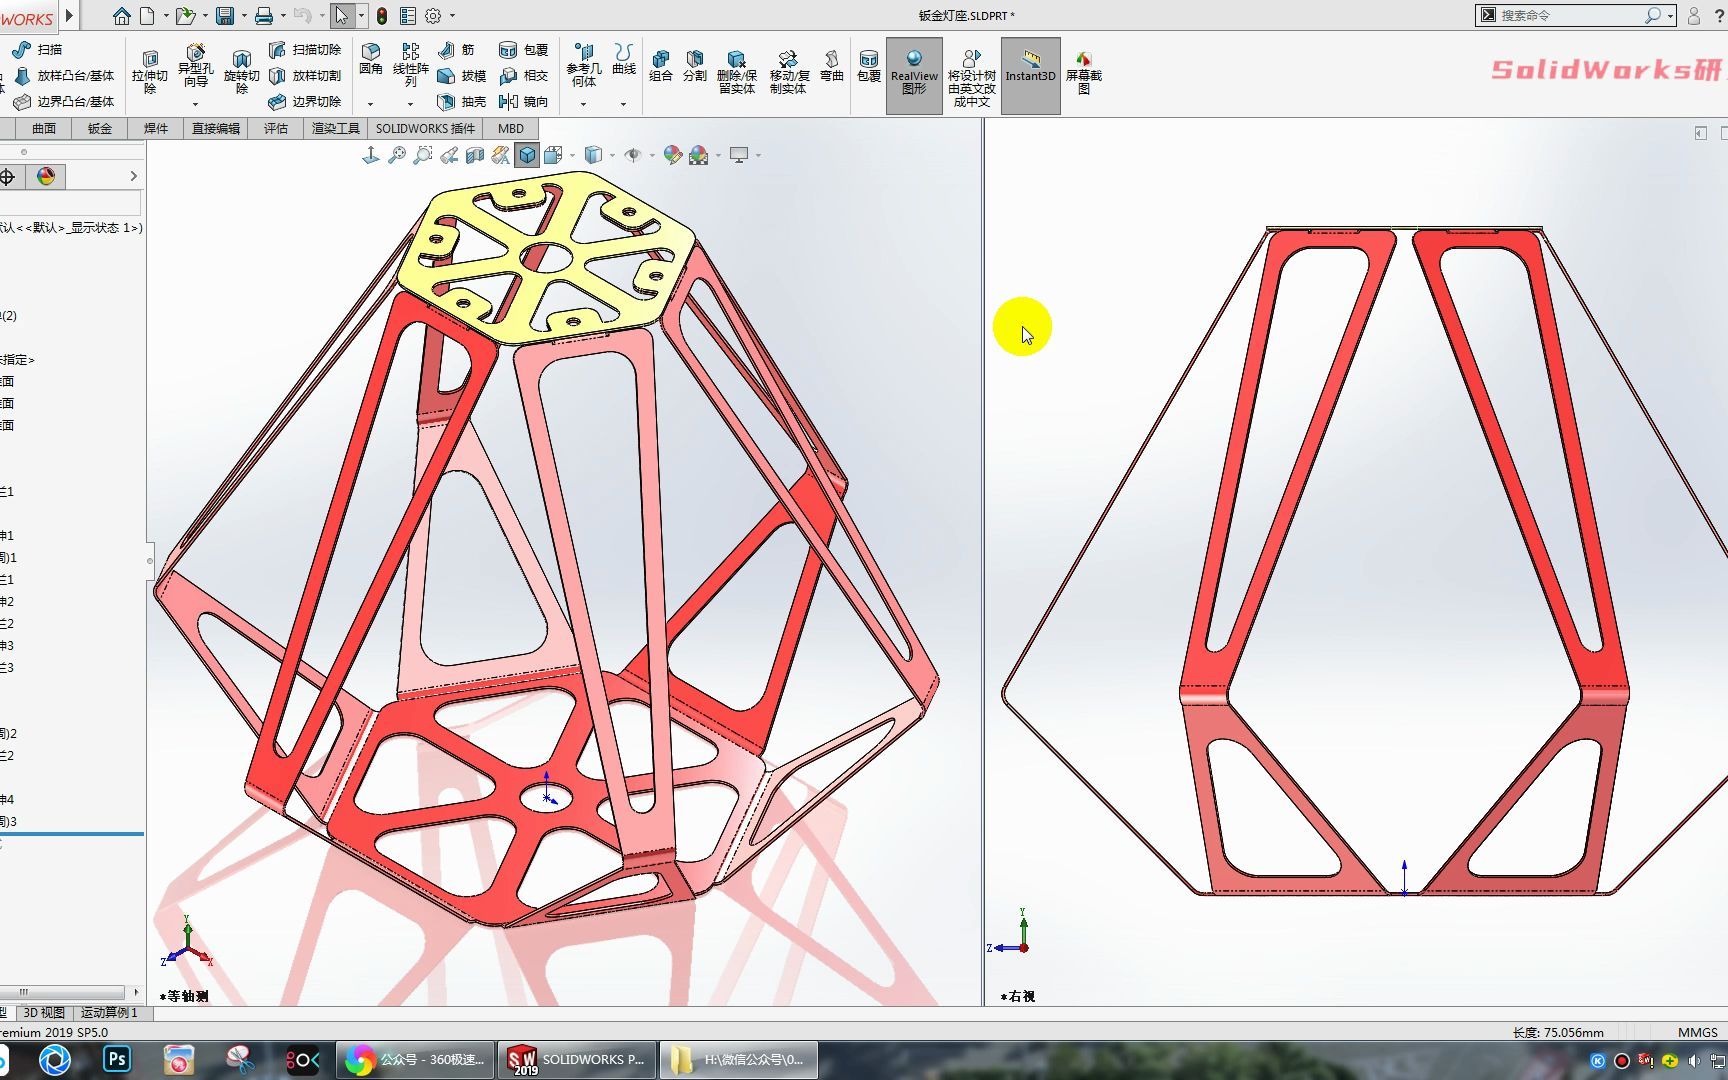The height and width of the screenshot is (1080, 1728).
Task: Click section view icon
Action: 475,155
